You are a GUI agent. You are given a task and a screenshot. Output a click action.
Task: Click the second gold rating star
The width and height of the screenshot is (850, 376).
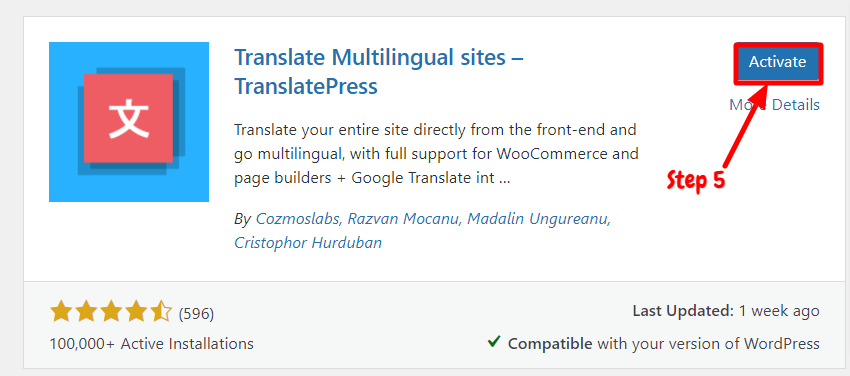coord(86,313)
